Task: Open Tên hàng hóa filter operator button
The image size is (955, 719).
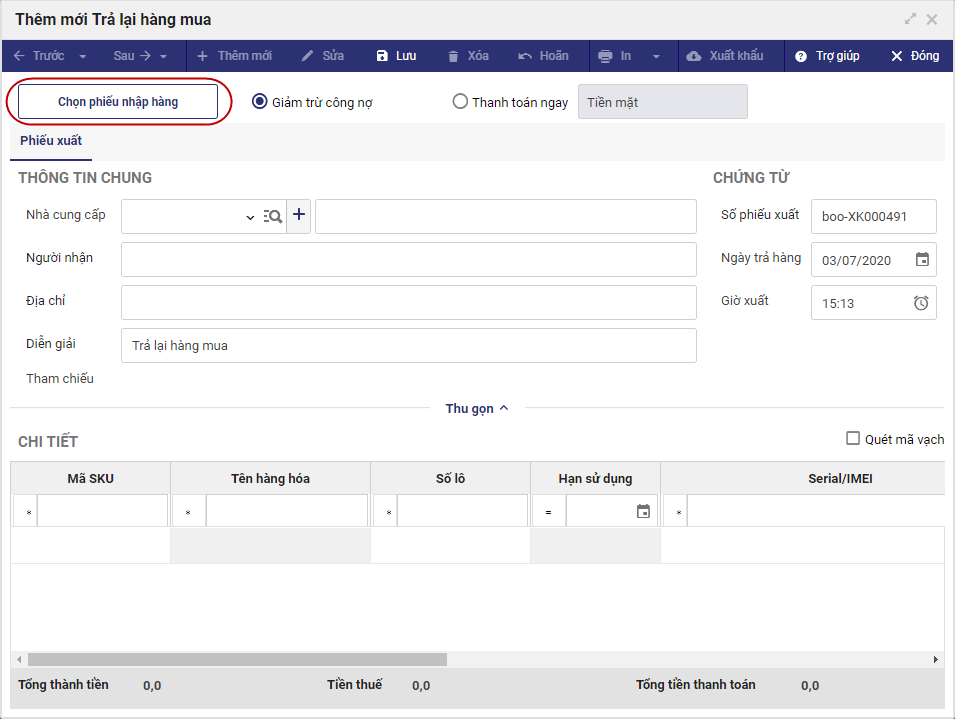Action: click(188, 513)
